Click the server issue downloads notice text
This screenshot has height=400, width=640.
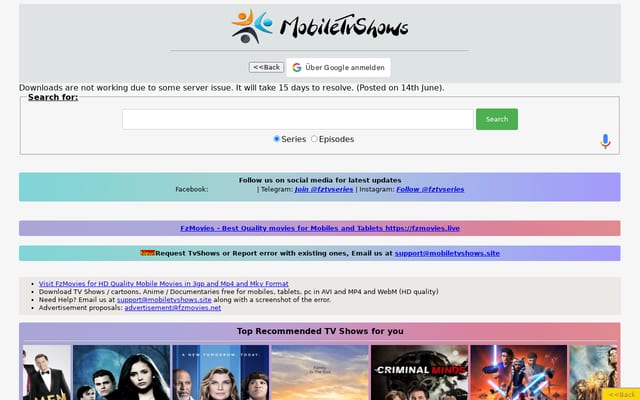click(231, 88)
